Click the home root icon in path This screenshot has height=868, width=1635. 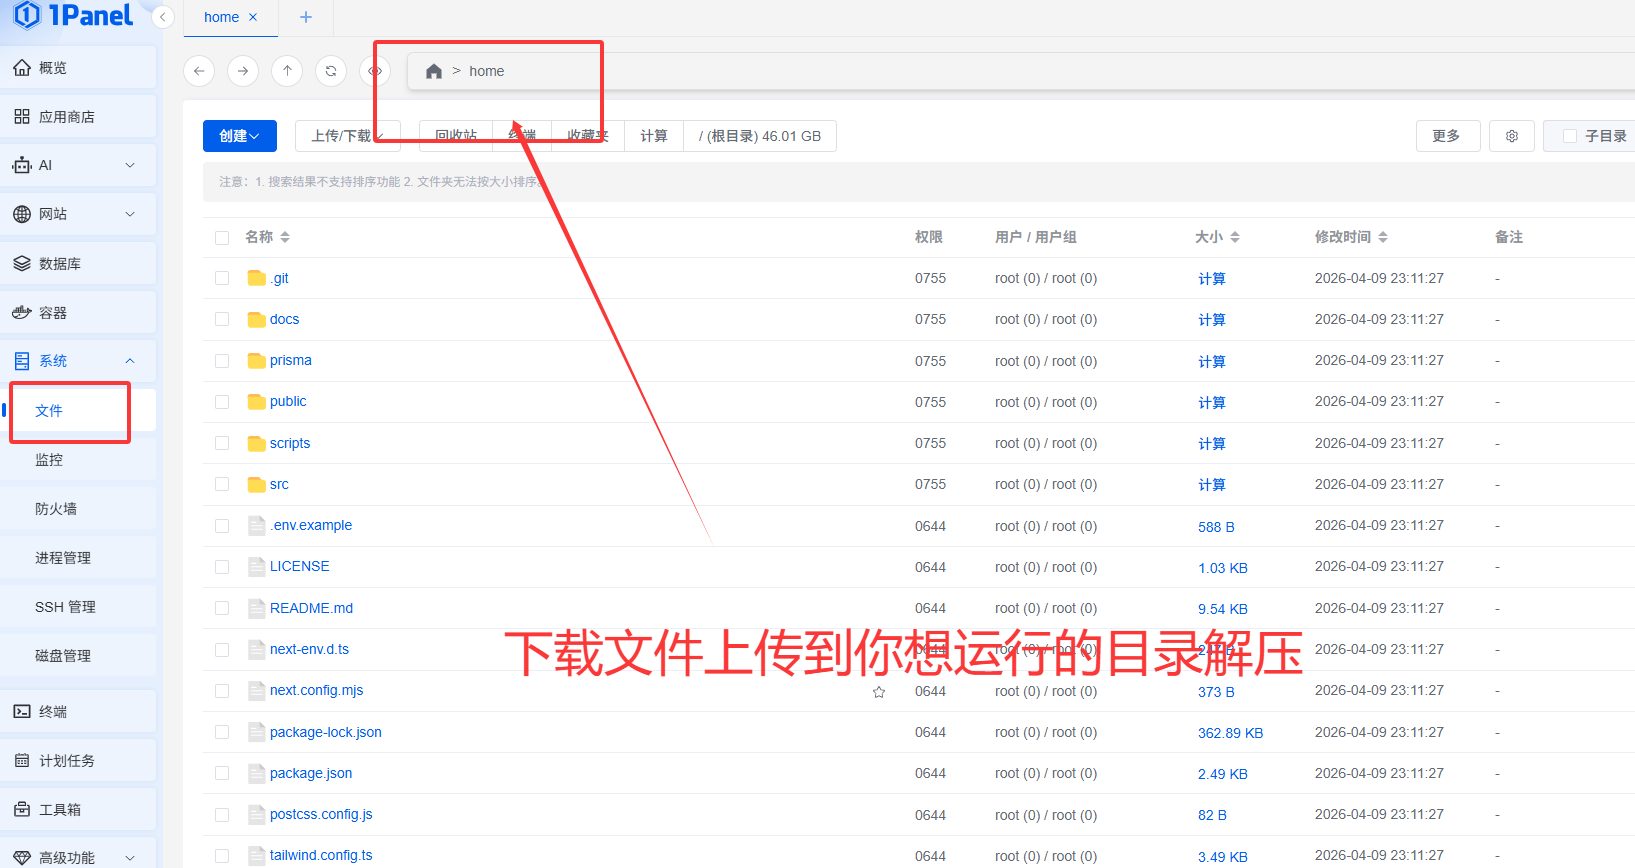click(x=434, y=71)
